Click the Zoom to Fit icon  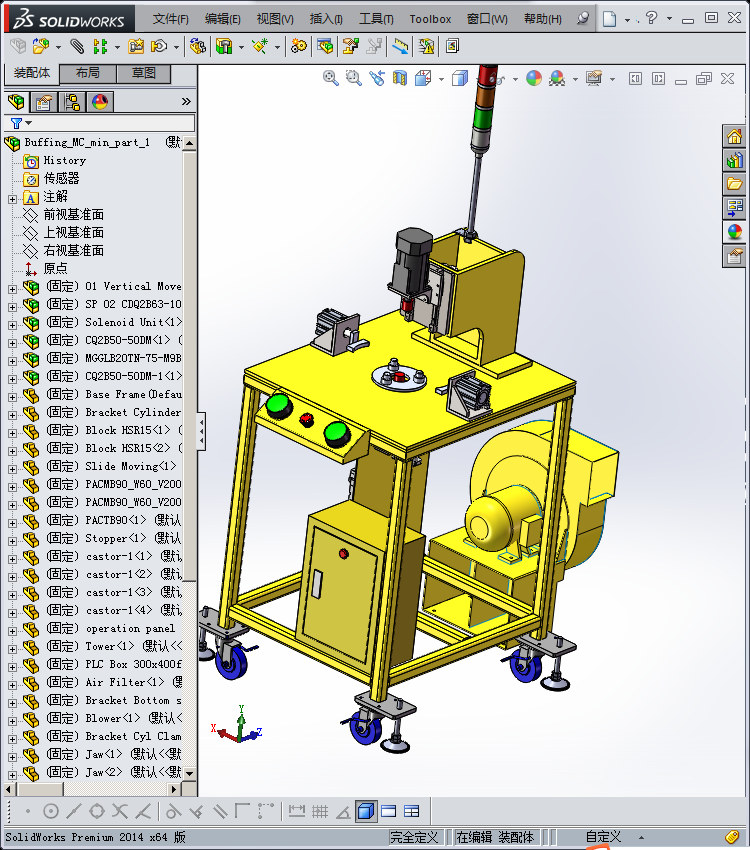pos(331,79)
